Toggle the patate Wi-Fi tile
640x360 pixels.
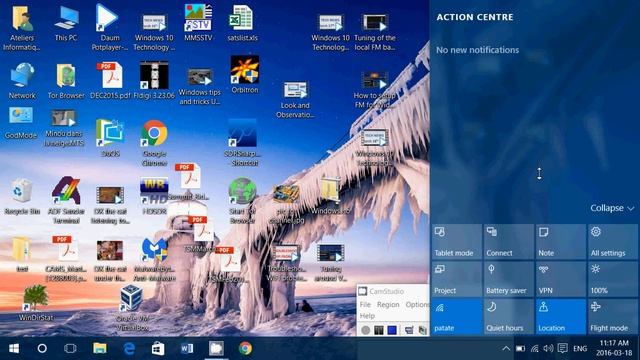point(456,317)
